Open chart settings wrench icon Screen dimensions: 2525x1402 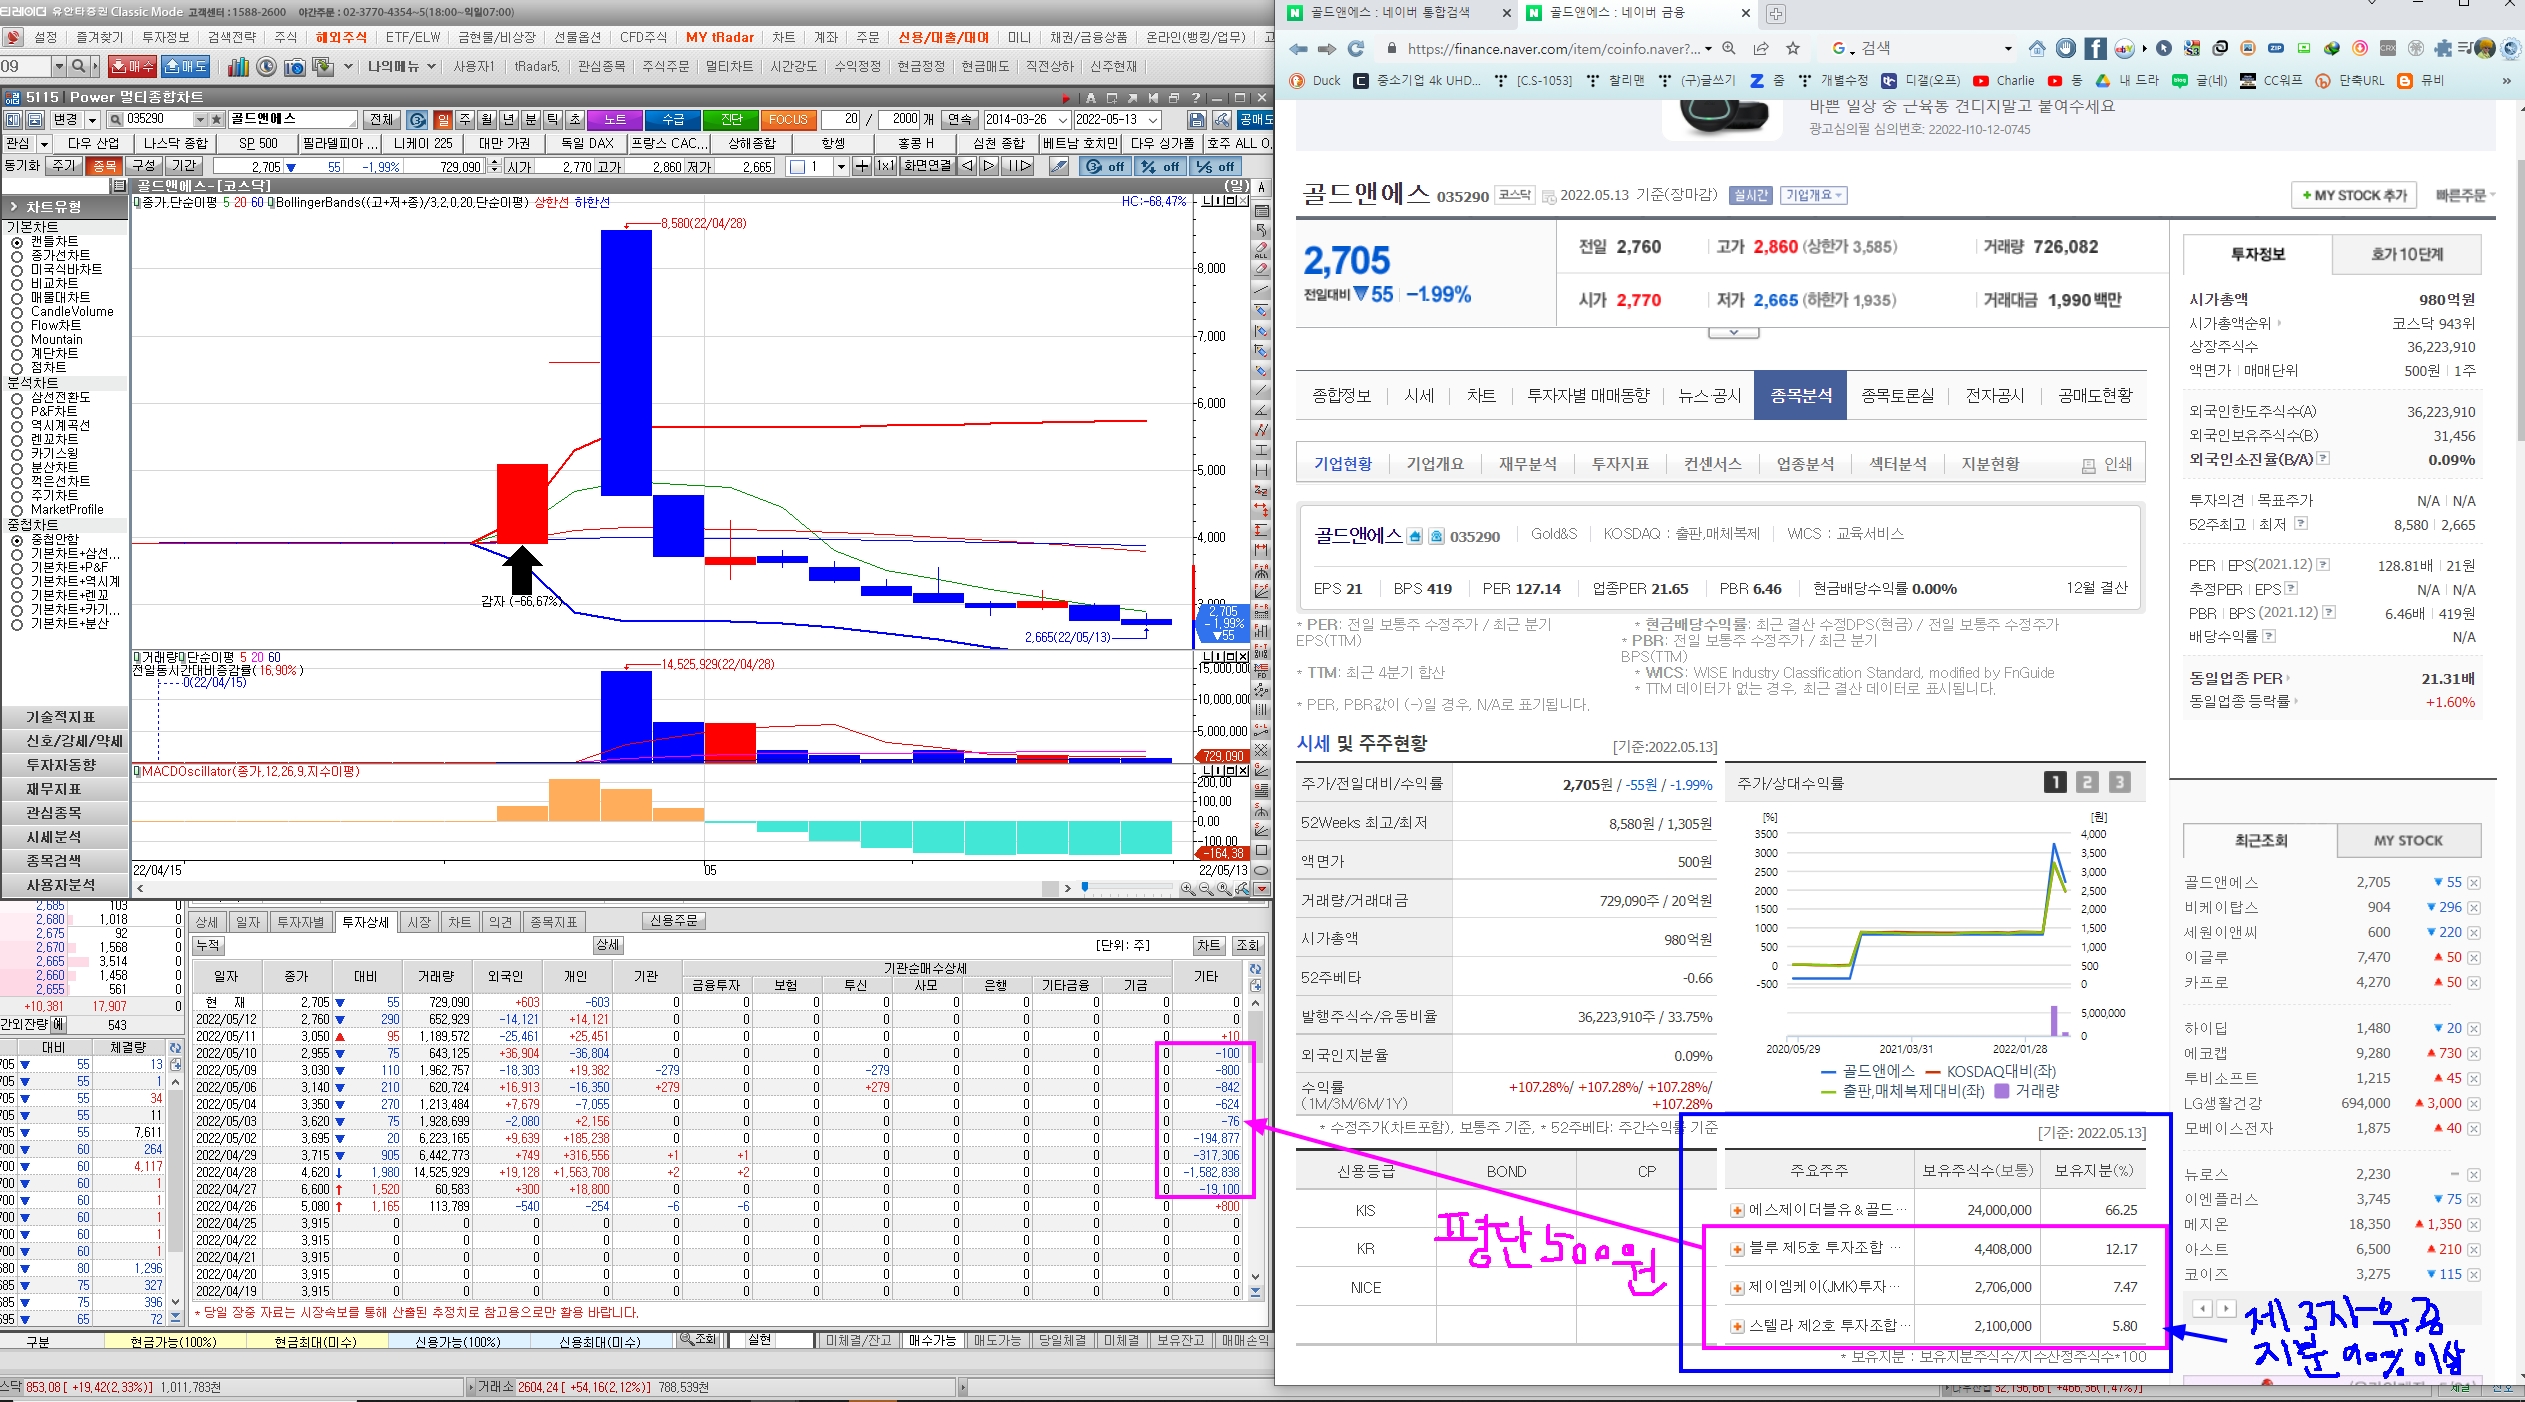coord(1221,119)
